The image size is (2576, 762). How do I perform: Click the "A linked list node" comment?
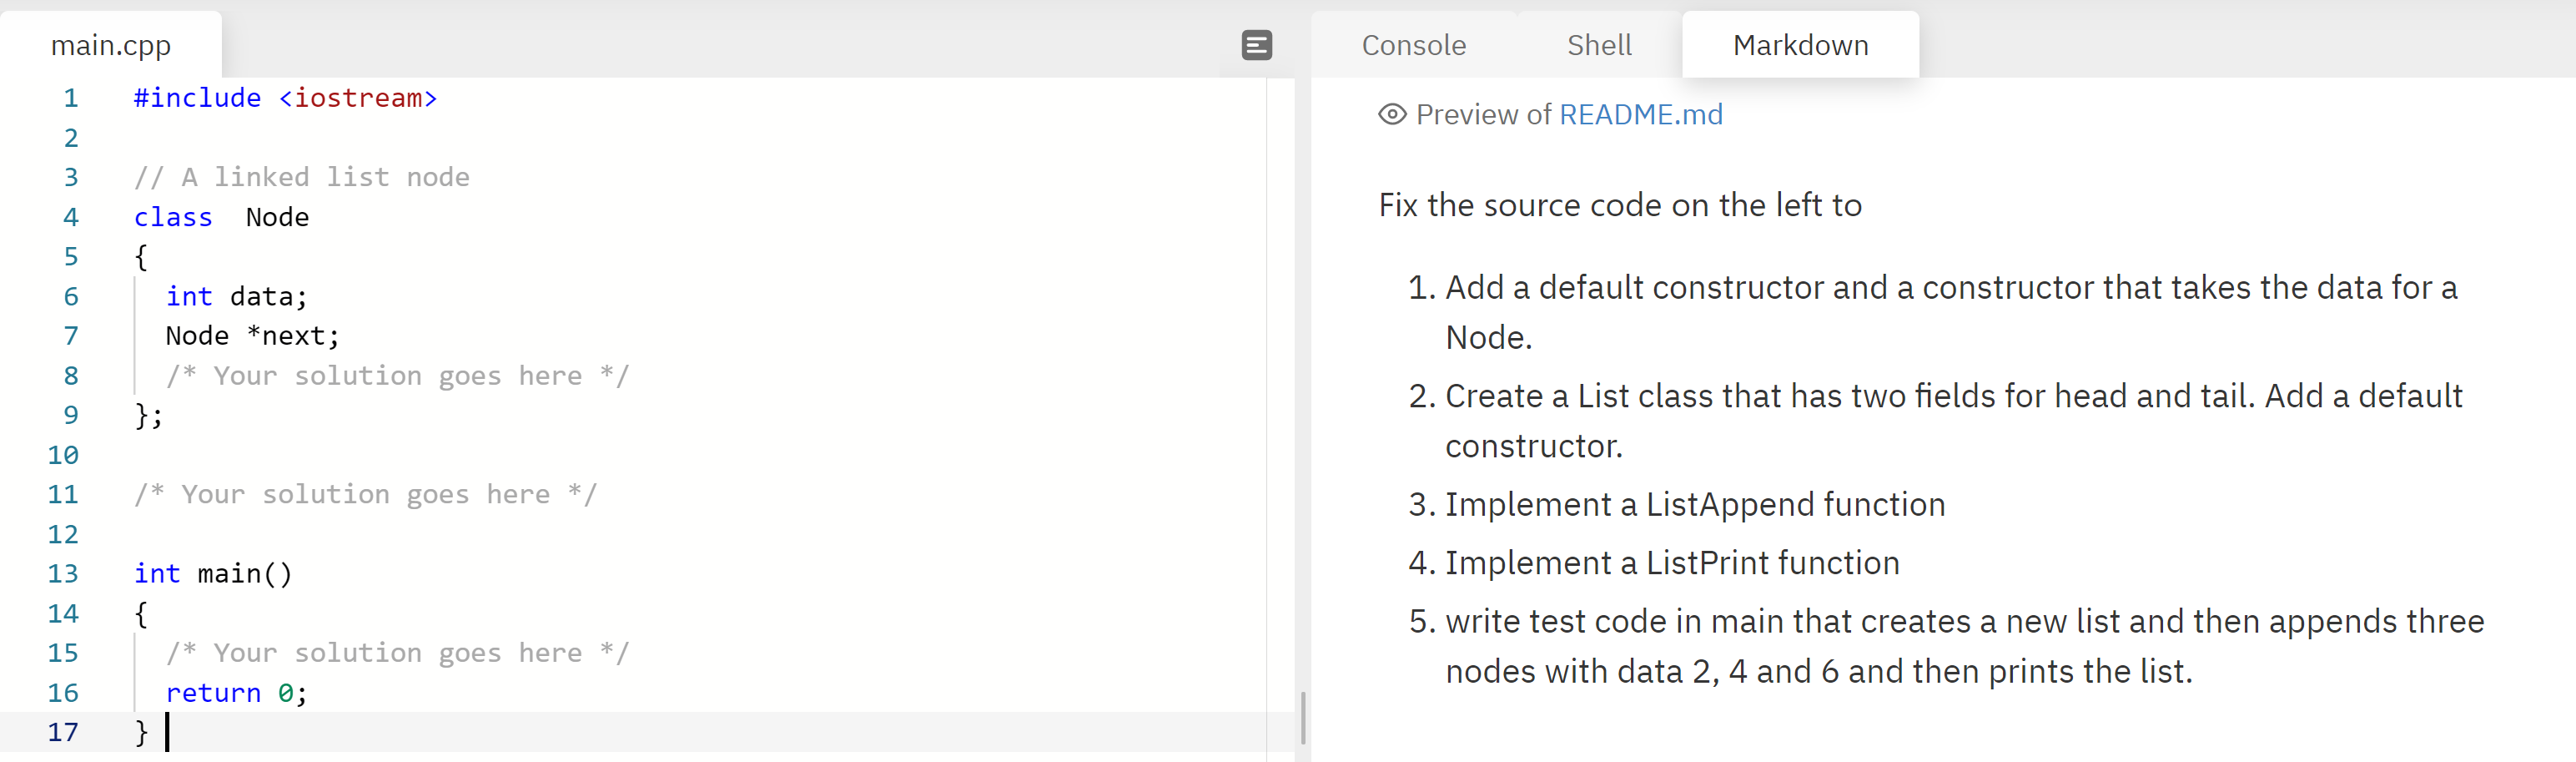tap(301, 177)
